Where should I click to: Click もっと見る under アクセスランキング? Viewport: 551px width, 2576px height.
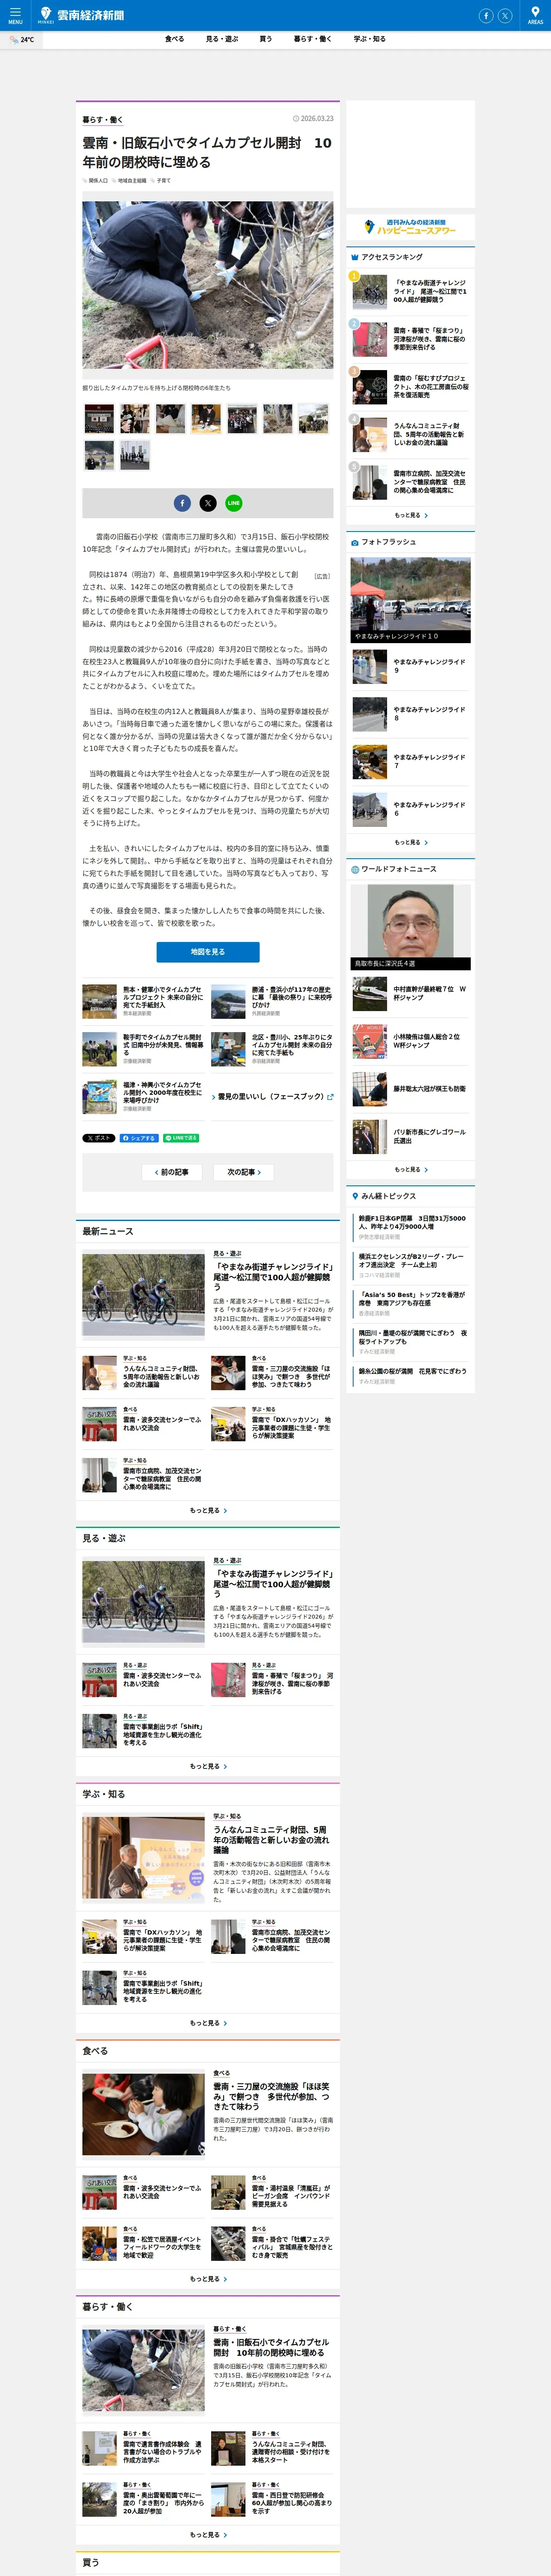pos(410,515)
